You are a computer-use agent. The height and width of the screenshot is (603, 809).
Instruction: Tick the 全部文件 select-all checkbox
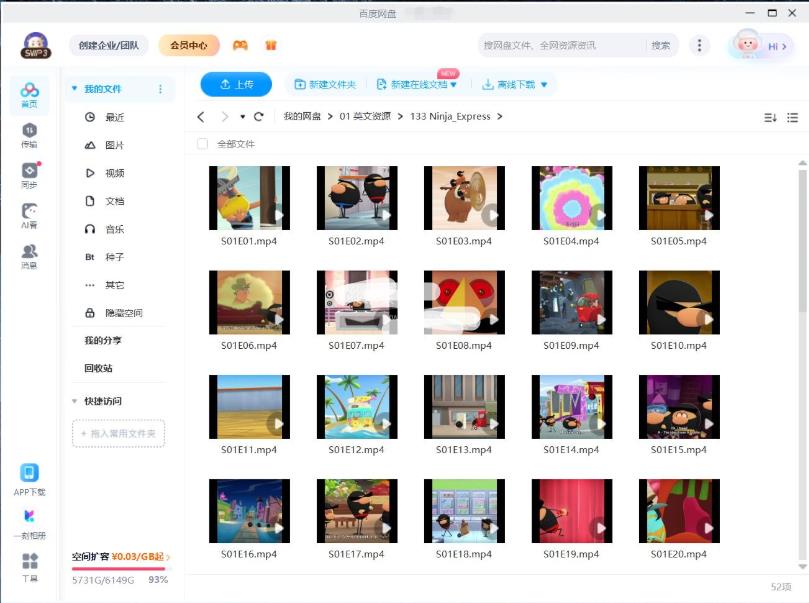tap(202, 144)
